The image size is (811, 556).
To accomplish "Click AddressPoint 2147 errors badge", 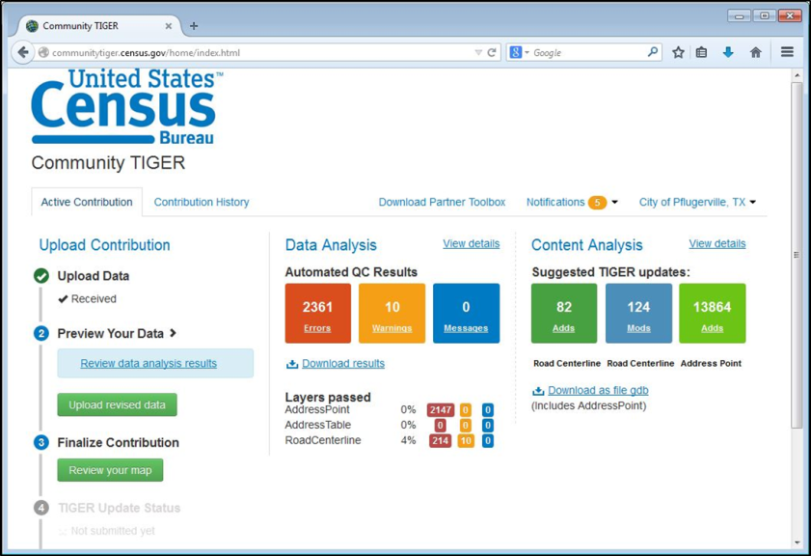I will [x=441, y=410].
